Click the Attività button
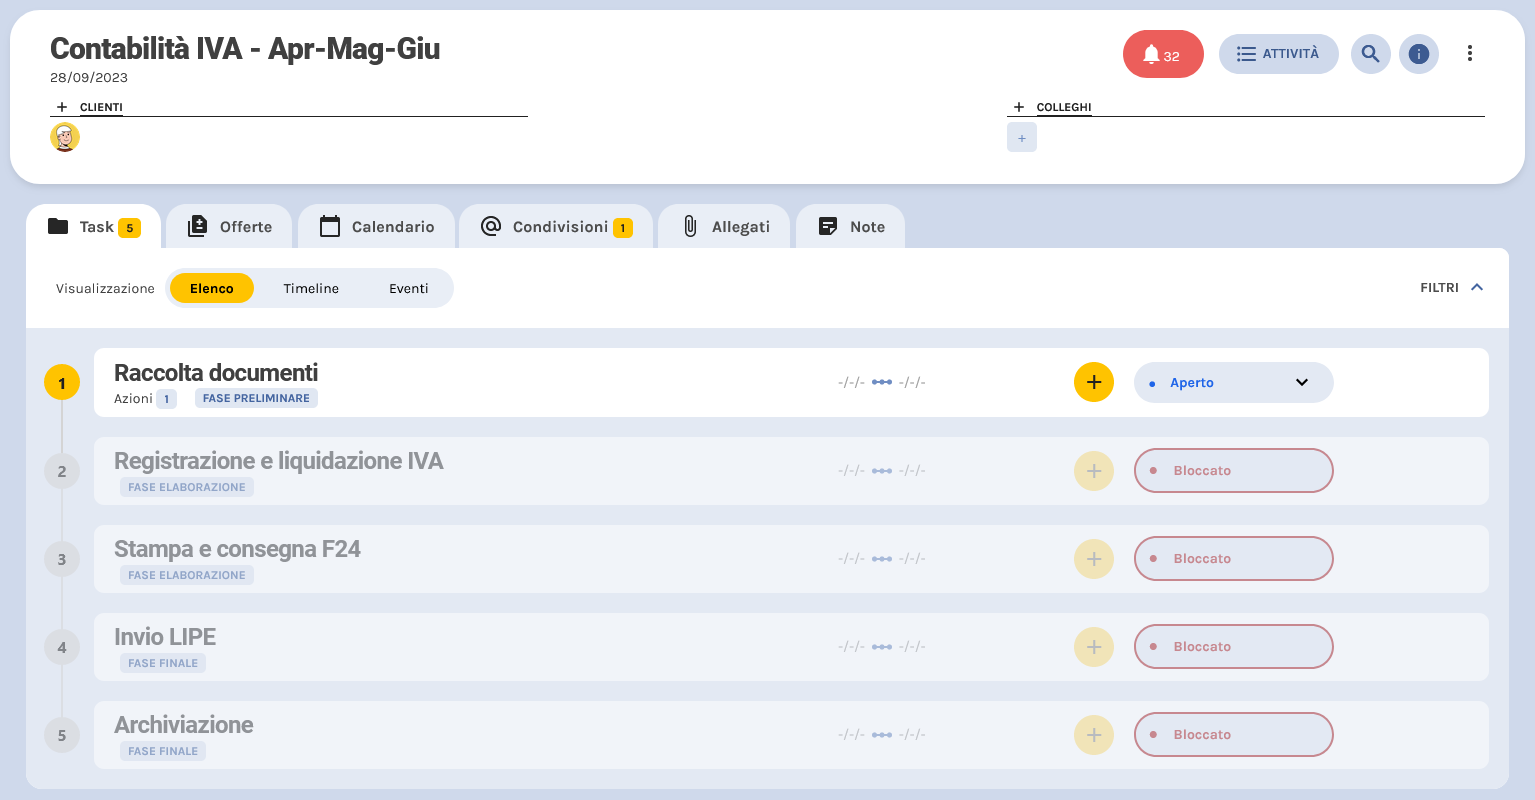1535x800 pixels. (x=1277, y=54)
